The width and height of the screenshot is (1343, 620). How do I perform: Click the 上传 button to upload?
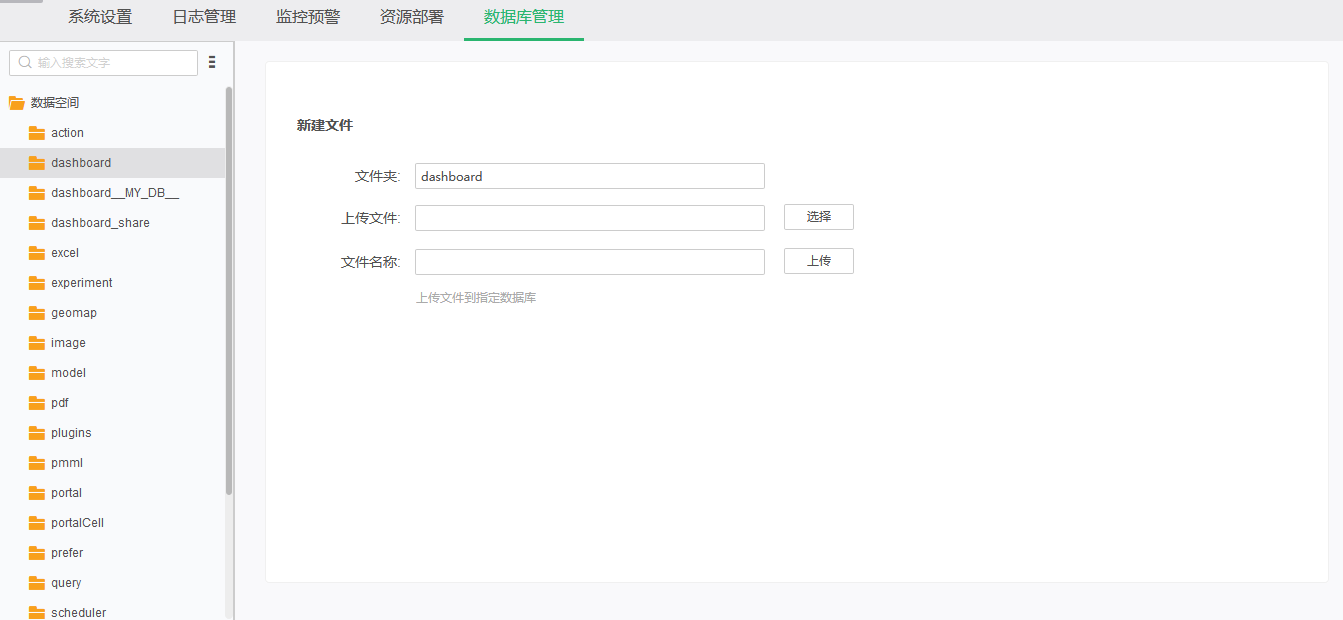point(818,261)
